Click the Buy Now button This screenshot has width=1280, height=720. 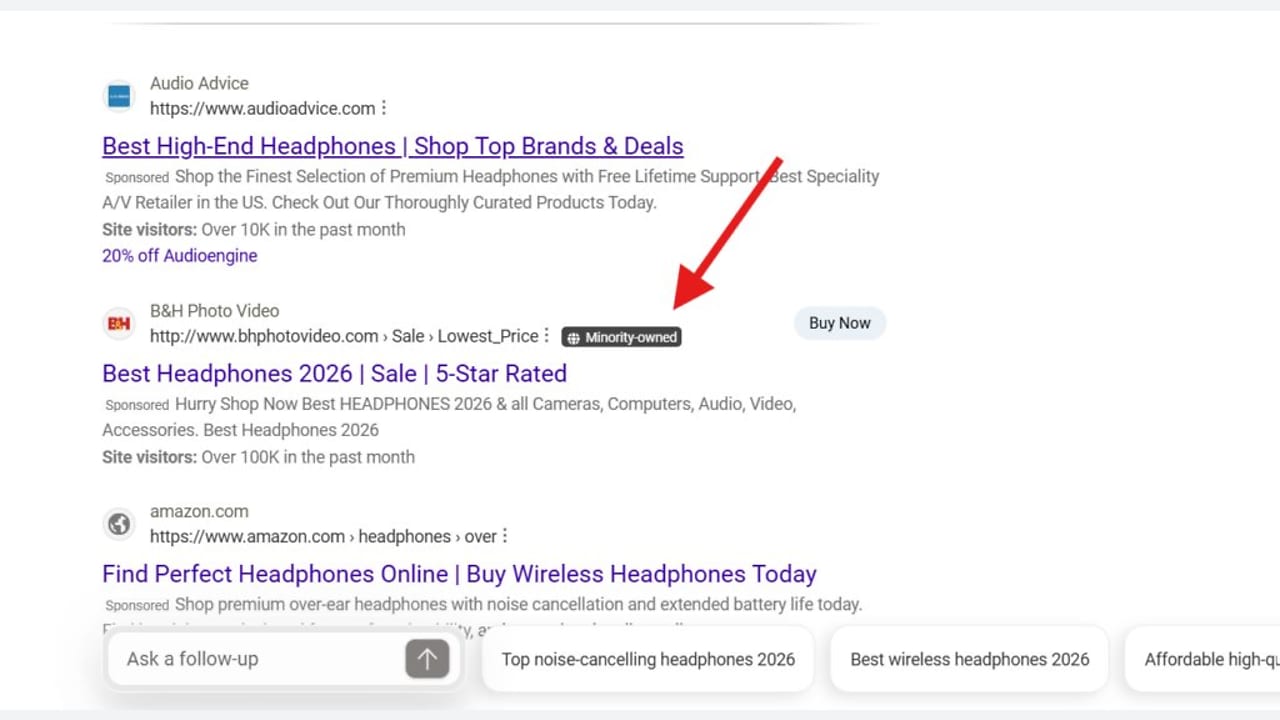tap(840, 323)
